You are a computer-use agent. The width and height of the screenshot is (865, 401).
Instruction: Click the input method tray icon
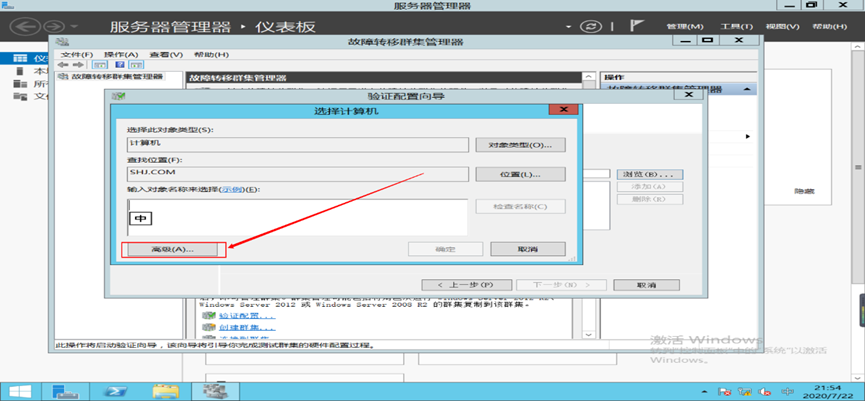tap(787, 392)
